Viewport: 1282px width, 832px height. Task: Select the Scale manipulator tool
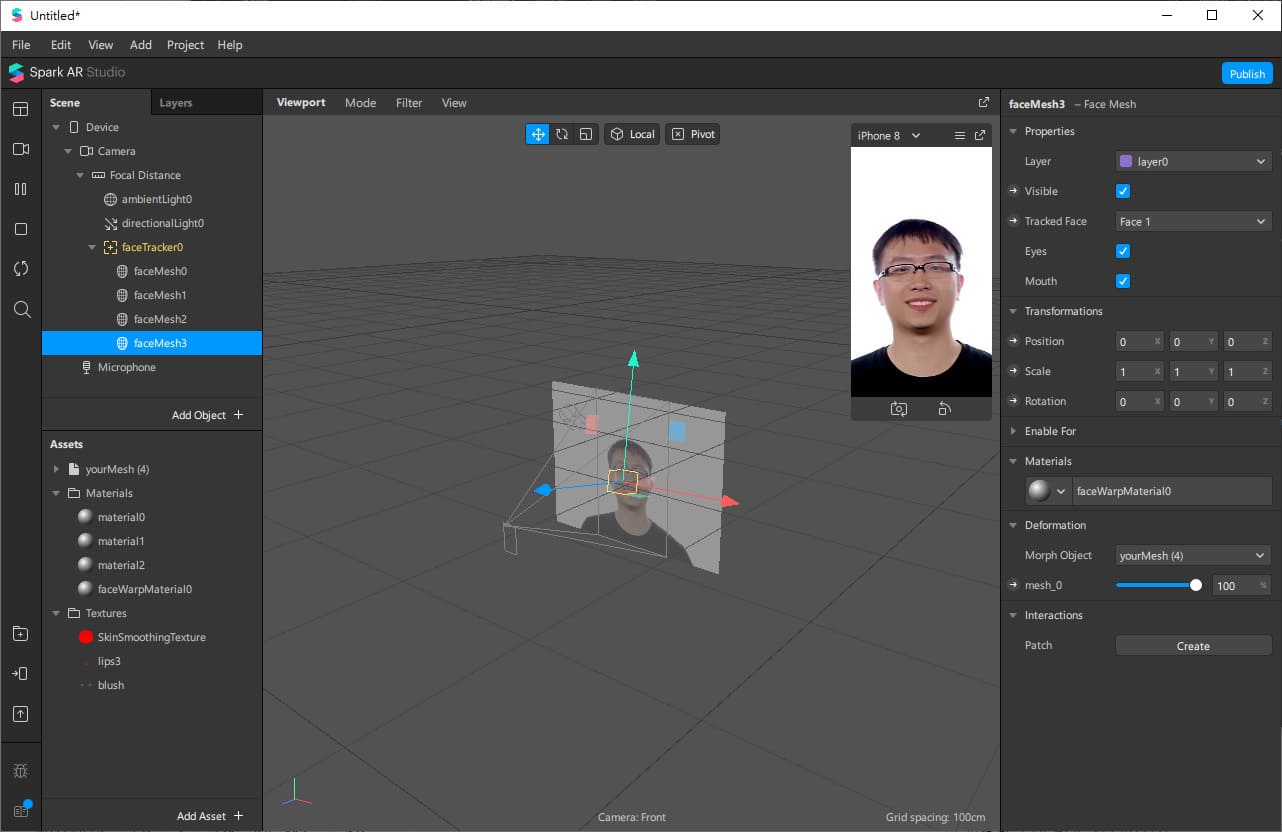click(586, 134)
